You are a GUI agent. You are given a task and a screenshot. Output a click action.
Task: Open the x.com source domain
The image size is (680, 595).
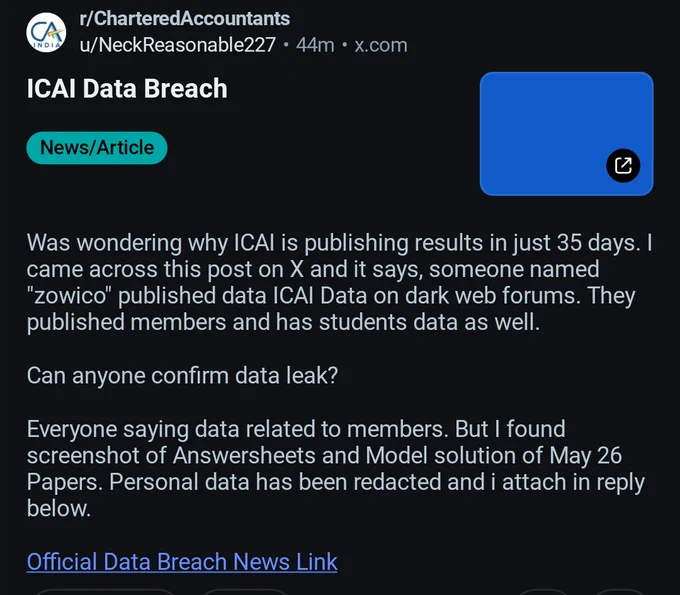pos(381,45)
